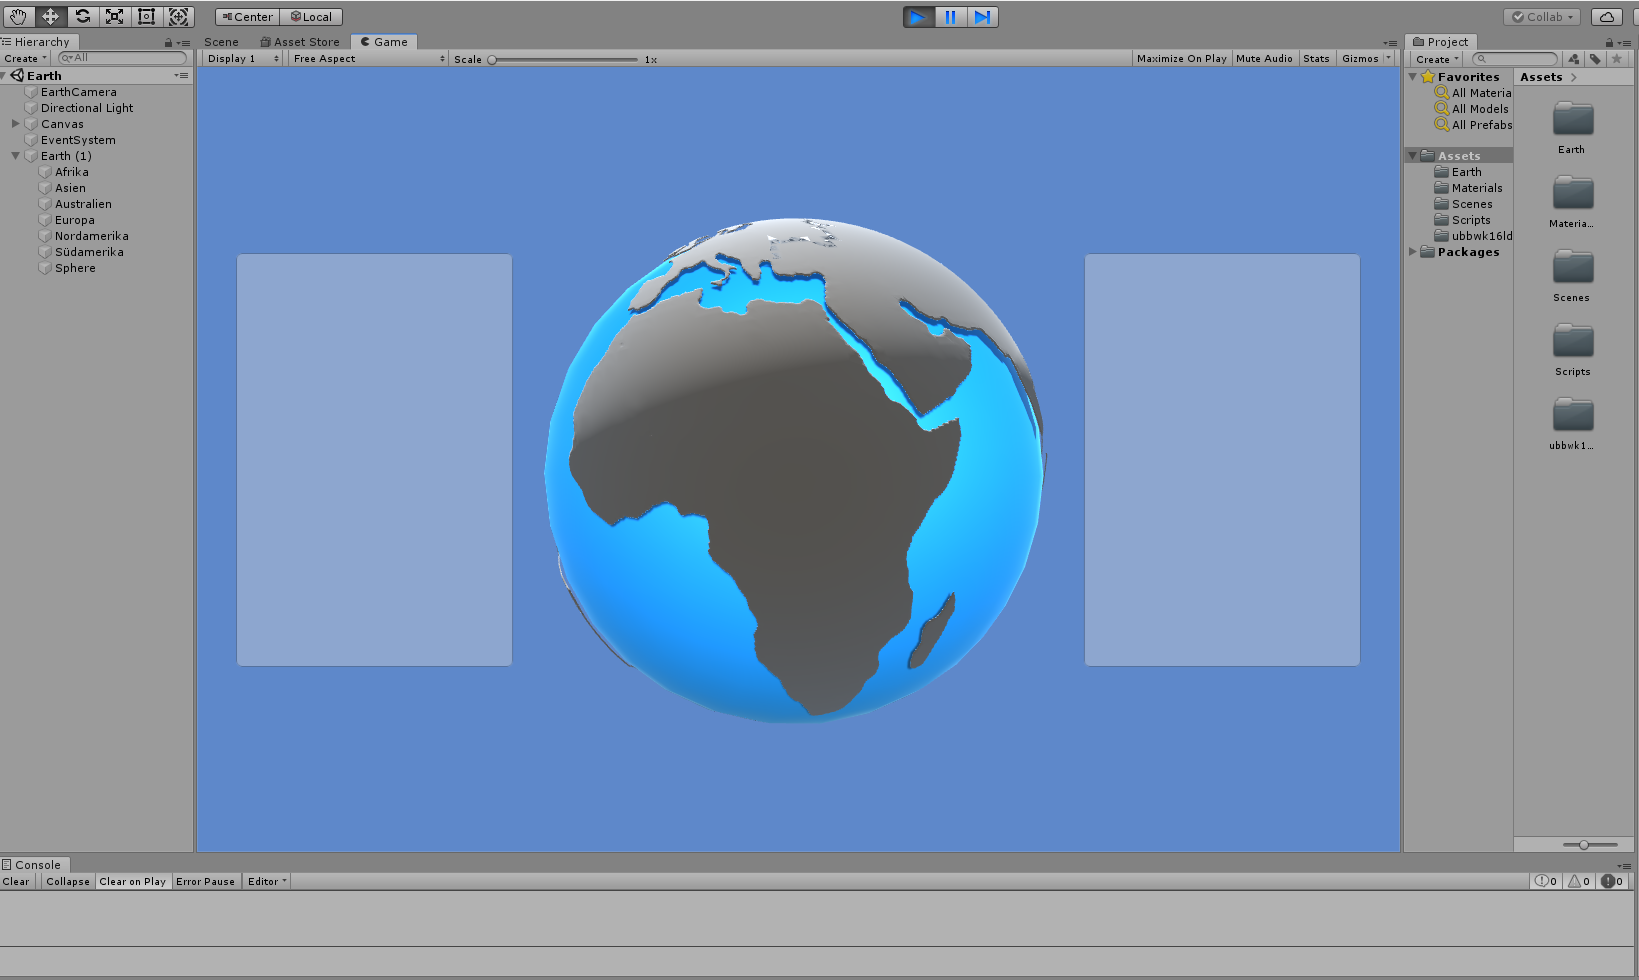Open Project Create dropdown
1639x980 pixels.
pyautogui.click(x=1438, y=59)
